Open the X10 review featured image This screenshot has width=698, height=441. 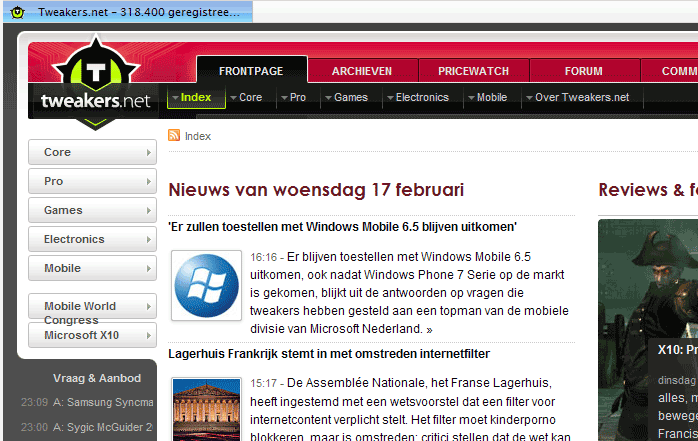pos(648,330)
